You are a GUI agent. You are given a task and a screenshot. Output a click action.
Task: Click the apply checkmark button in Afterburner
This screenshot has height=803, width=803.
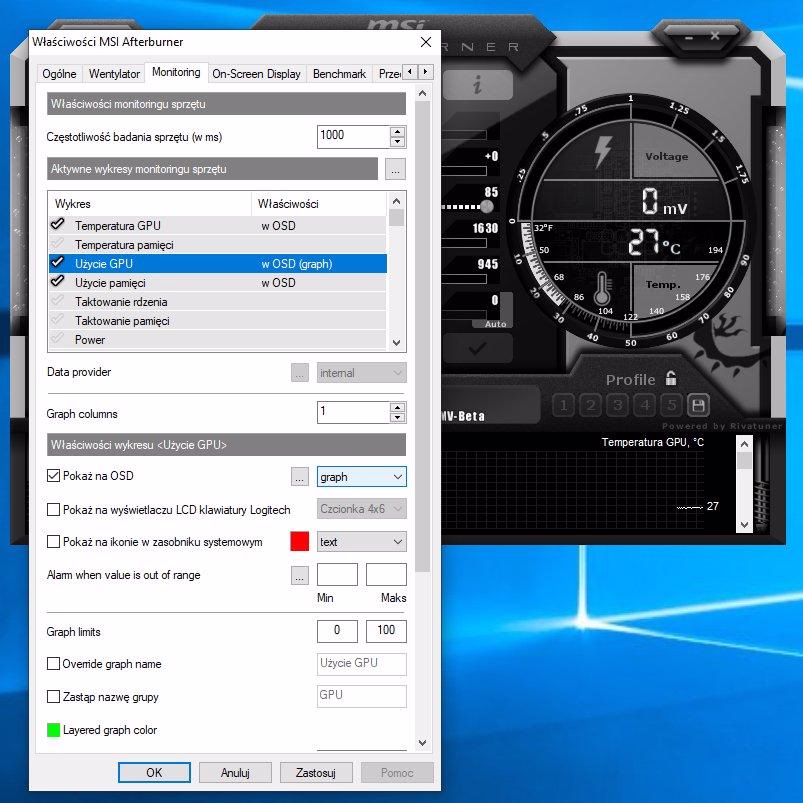(477, 348)
